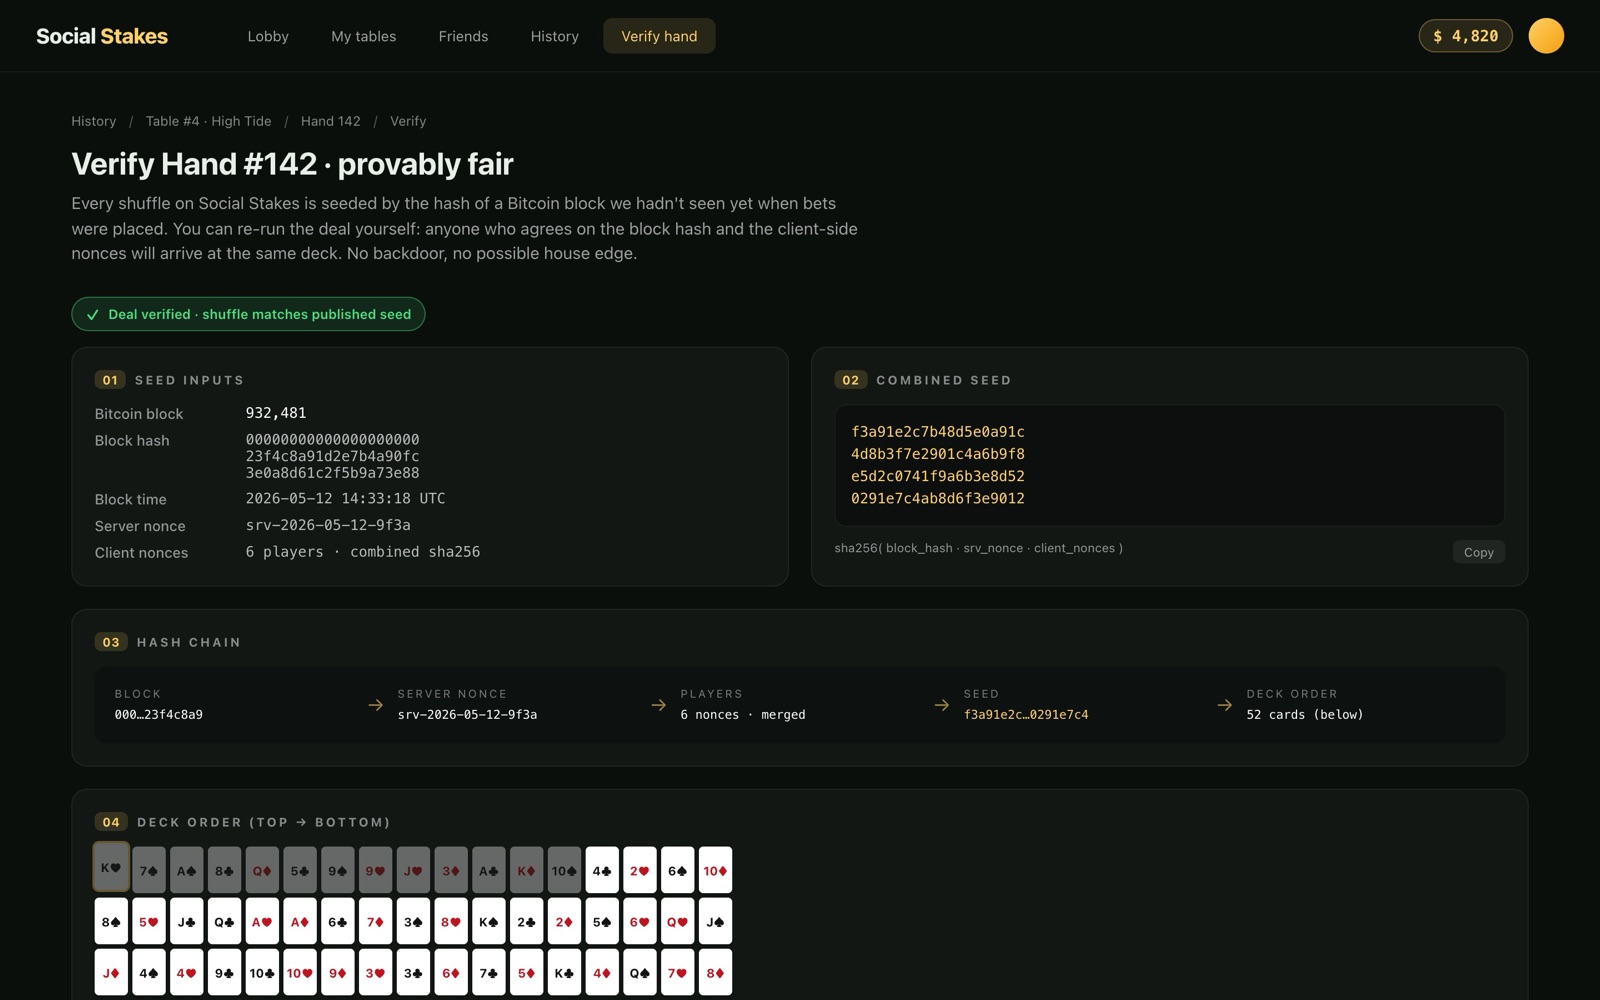This screenshot has height=1000, width=1600.
Task: Select the King of spades card
Action: (x=489, y=921)
